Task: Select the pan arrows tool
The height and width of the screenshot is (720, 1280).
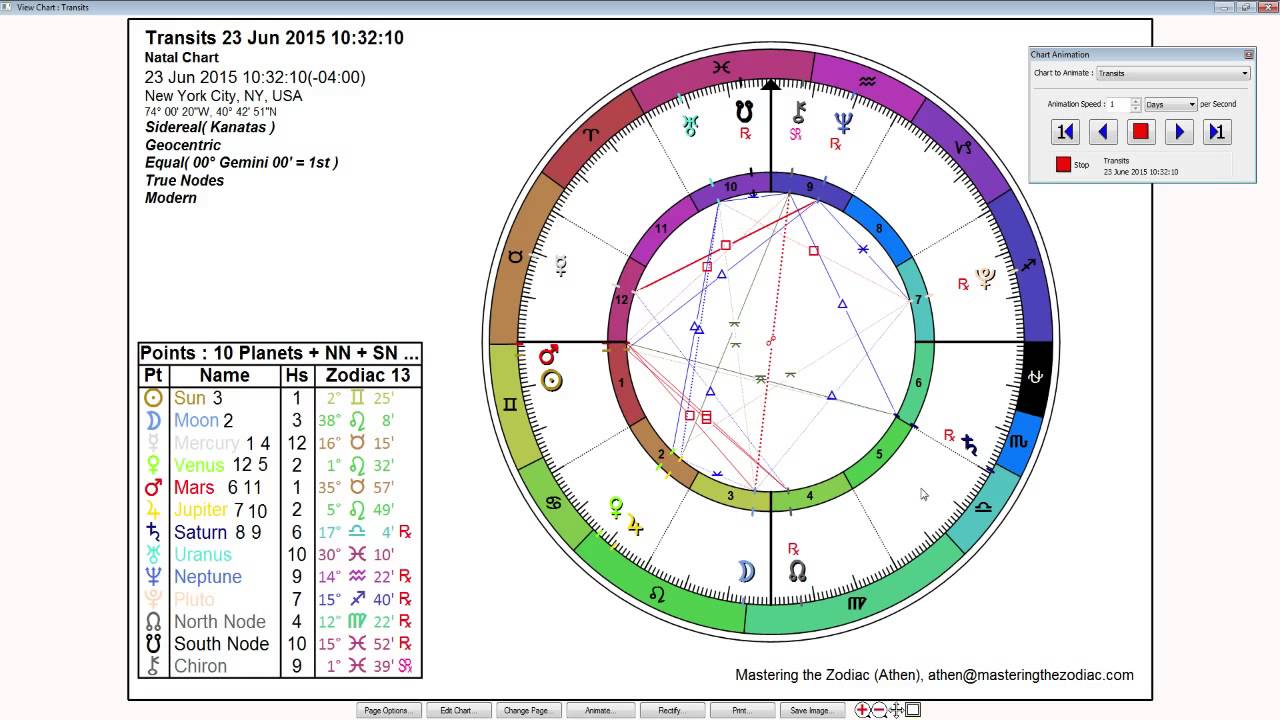Action: pos(896,710)
